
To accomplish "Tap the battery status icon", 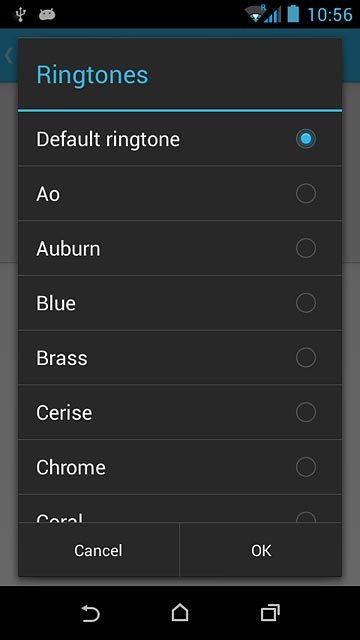I will click(293, 14).
